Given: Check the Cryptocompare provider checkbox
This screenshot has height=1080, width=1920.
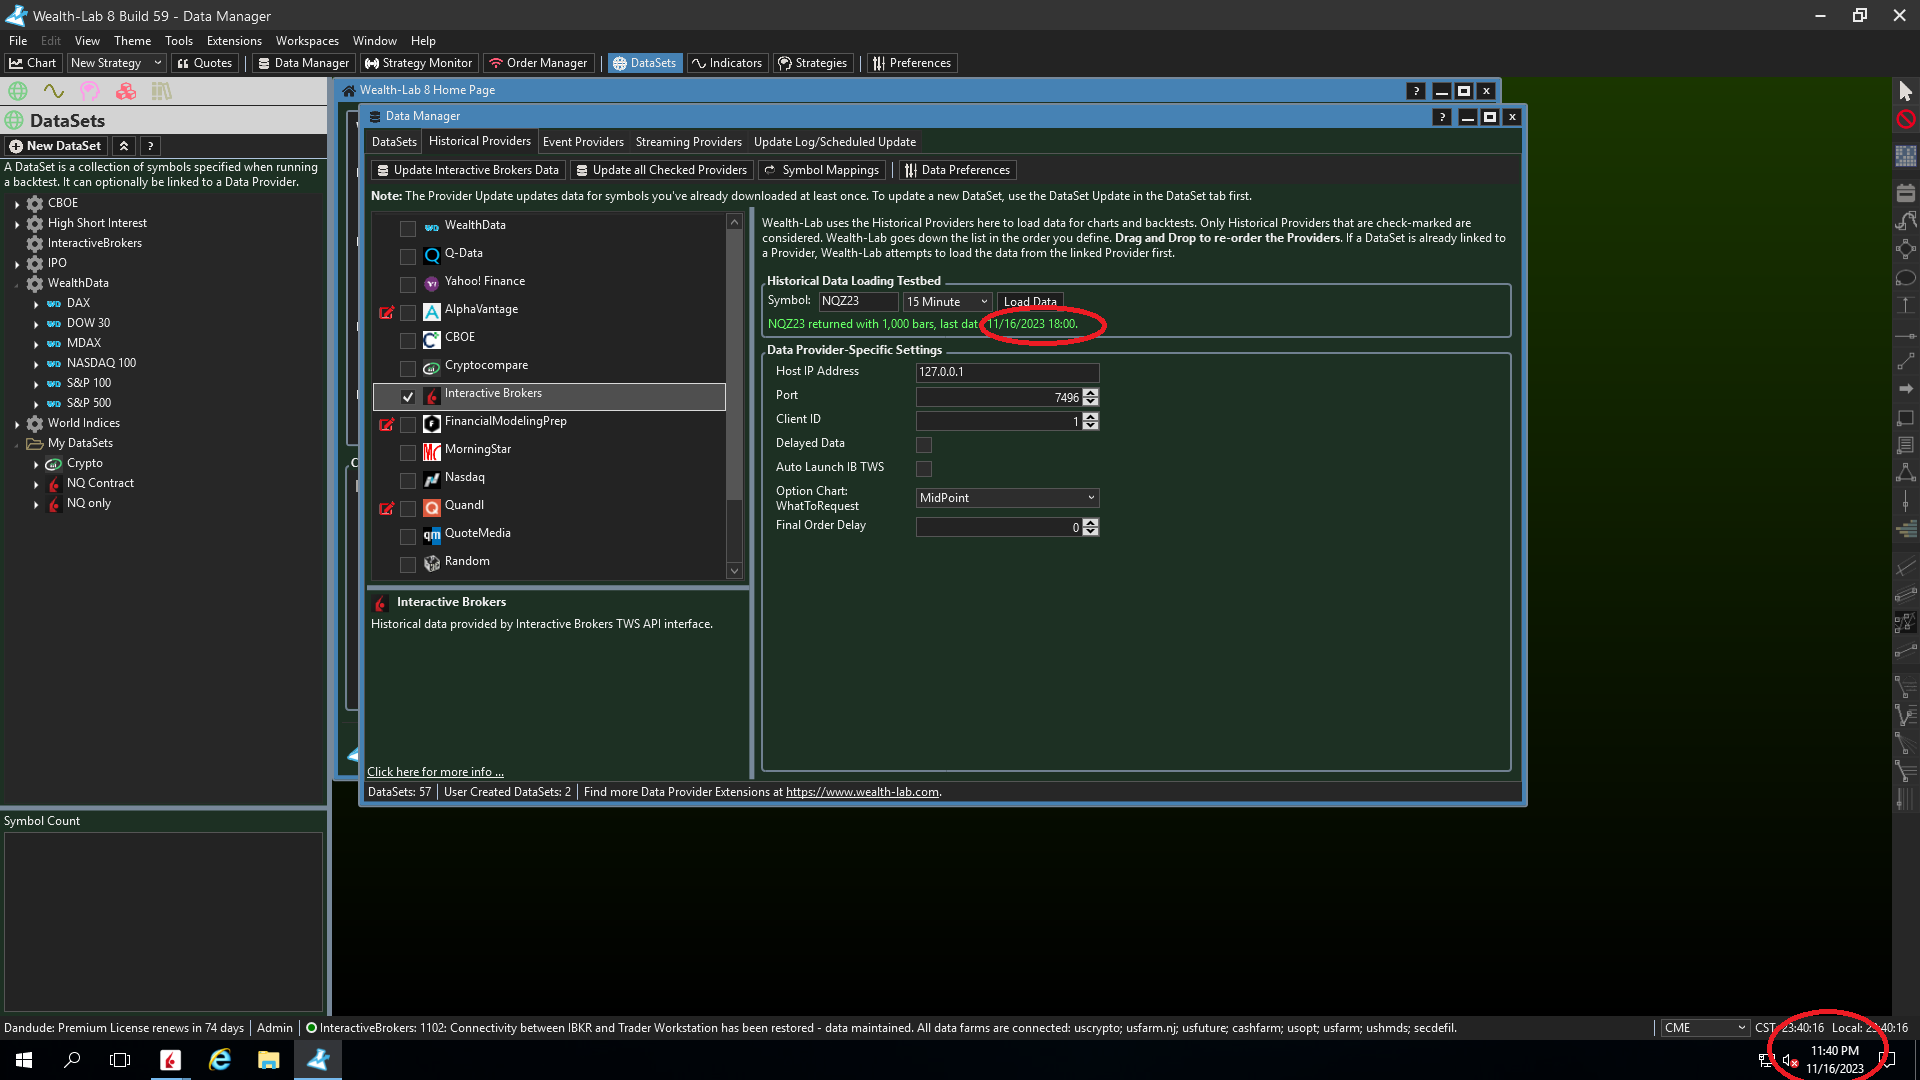Looking at the screenshot, I should [x=408, y=368].
